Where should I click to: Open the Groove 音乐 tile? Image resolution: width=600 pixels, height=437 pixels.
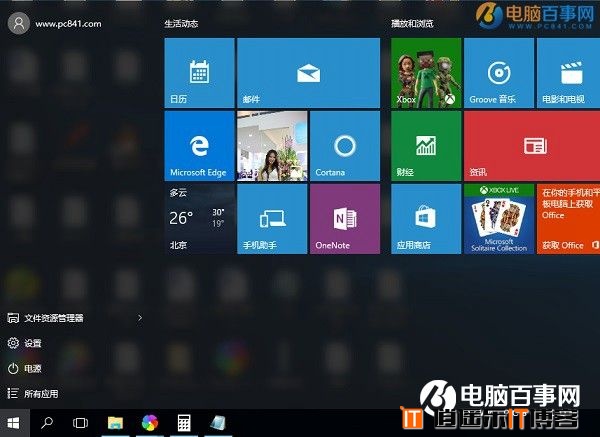point(499,73)
